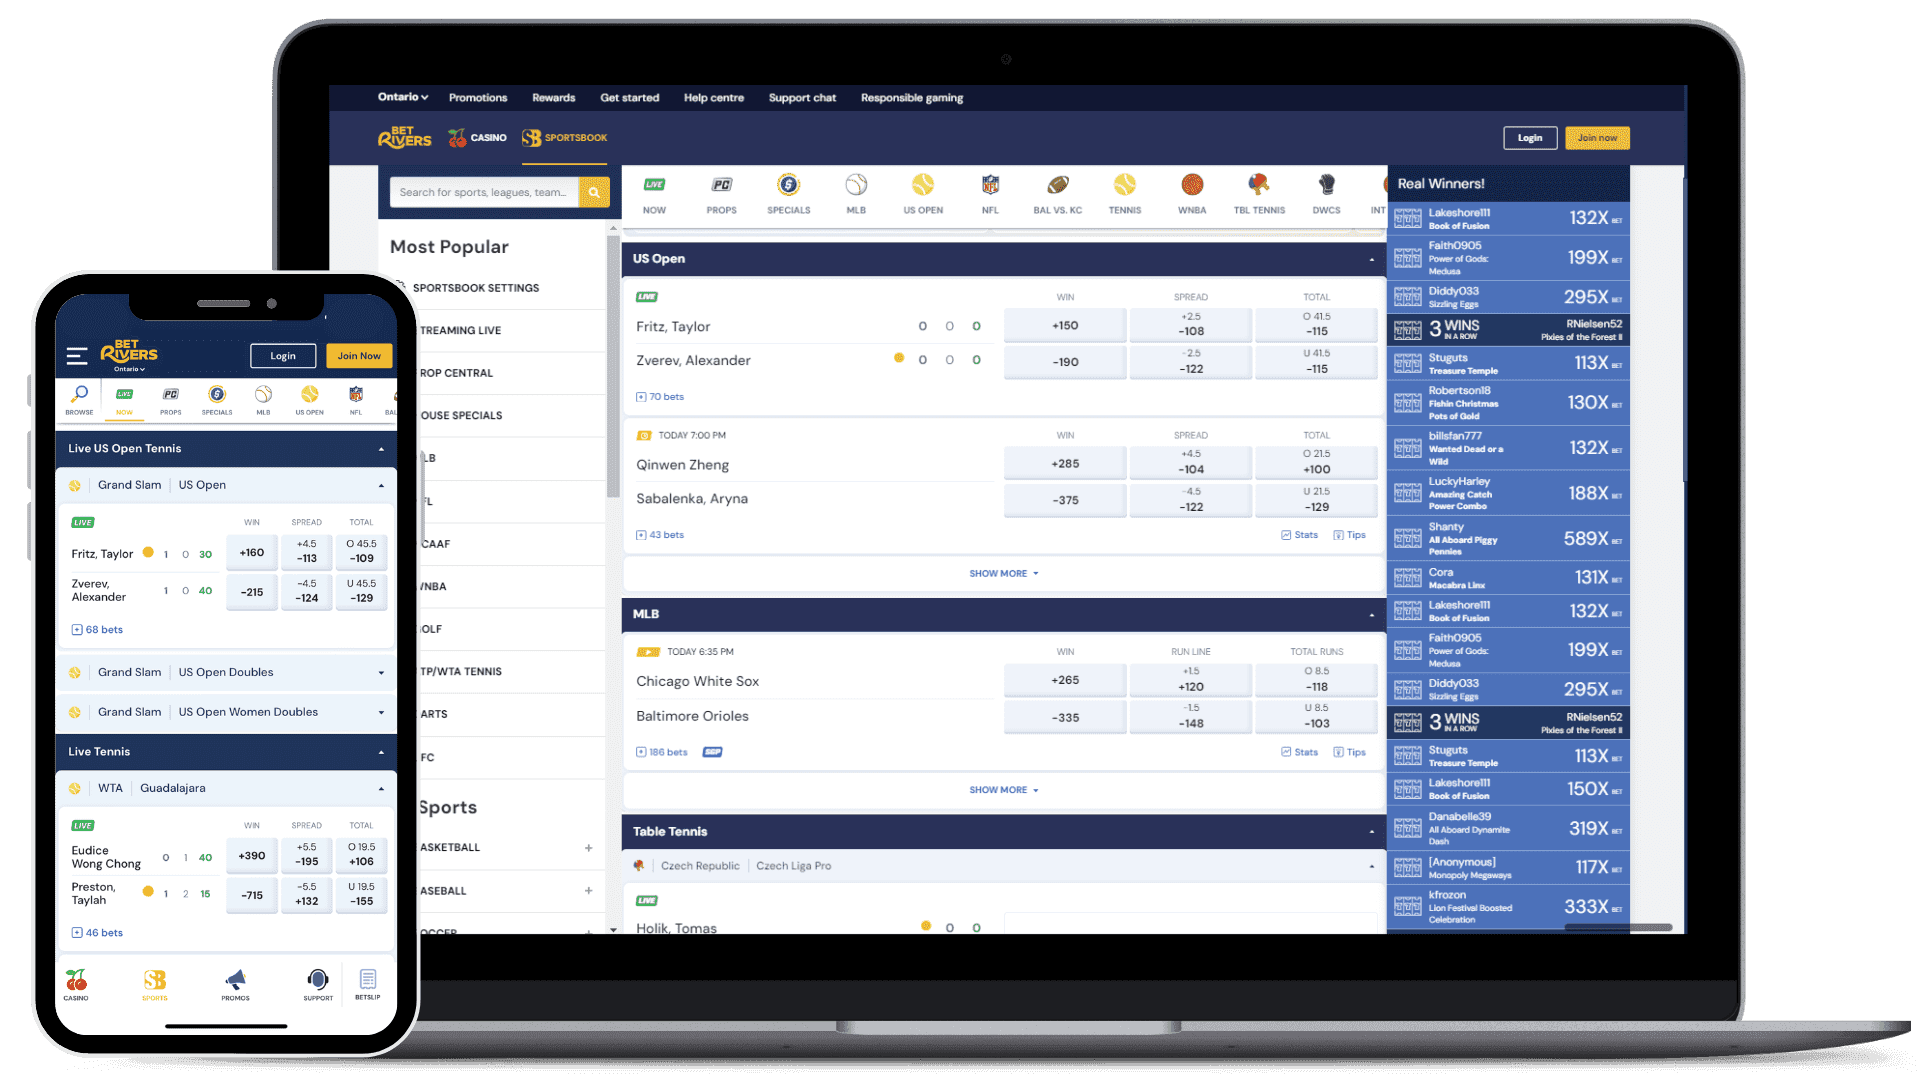Select the SPECIALS dollar icon on laptop

(x=788, y=193)
